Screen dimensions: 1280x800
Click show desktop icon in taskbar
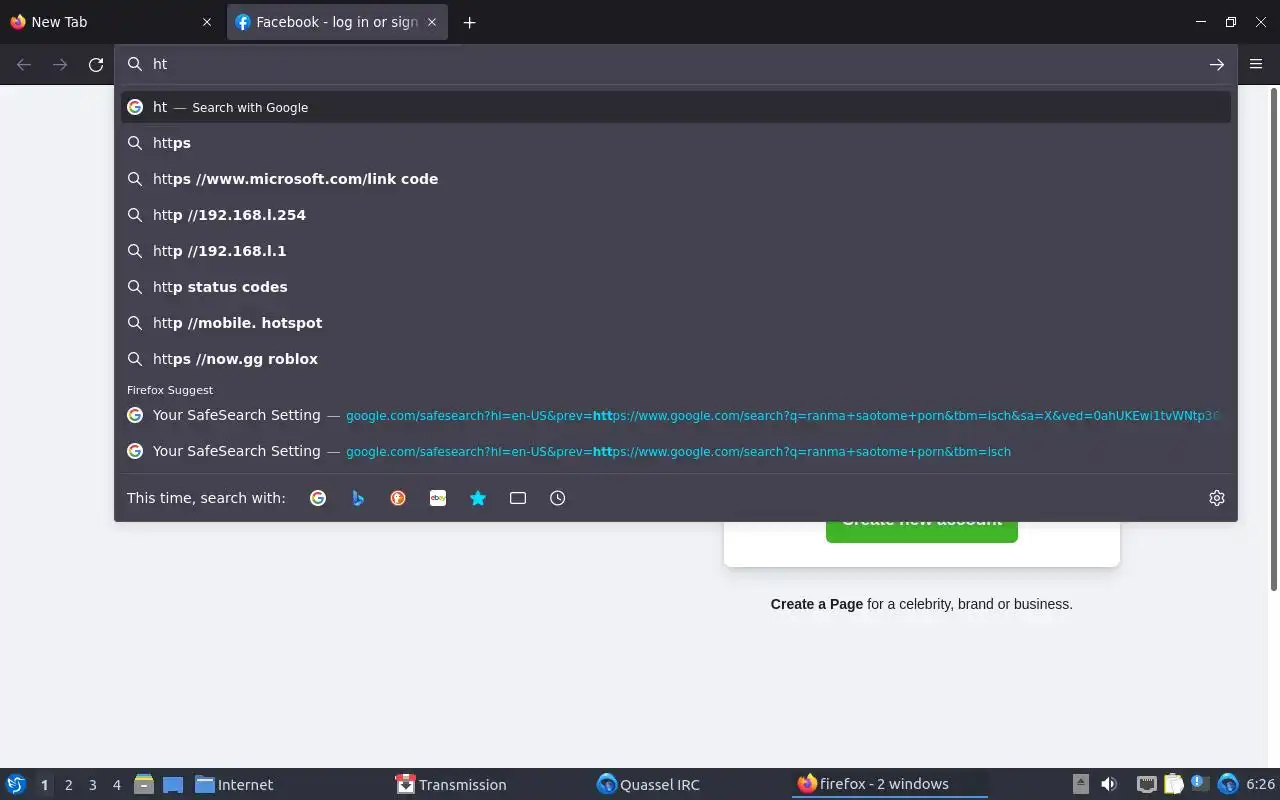tap(173, 785)
